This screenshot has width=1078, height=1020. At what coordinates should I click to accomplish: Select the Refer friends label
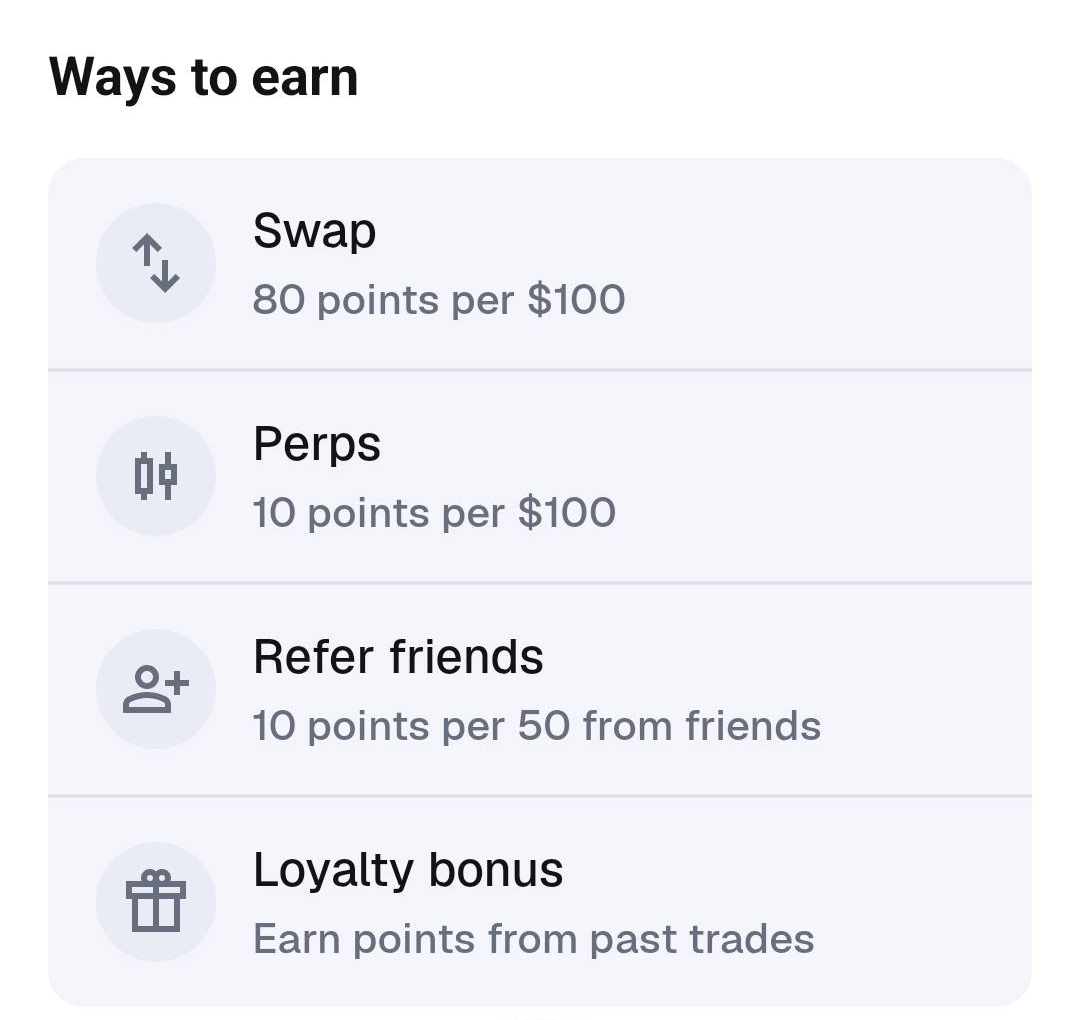pyautogui.click(x=399, y=657)
